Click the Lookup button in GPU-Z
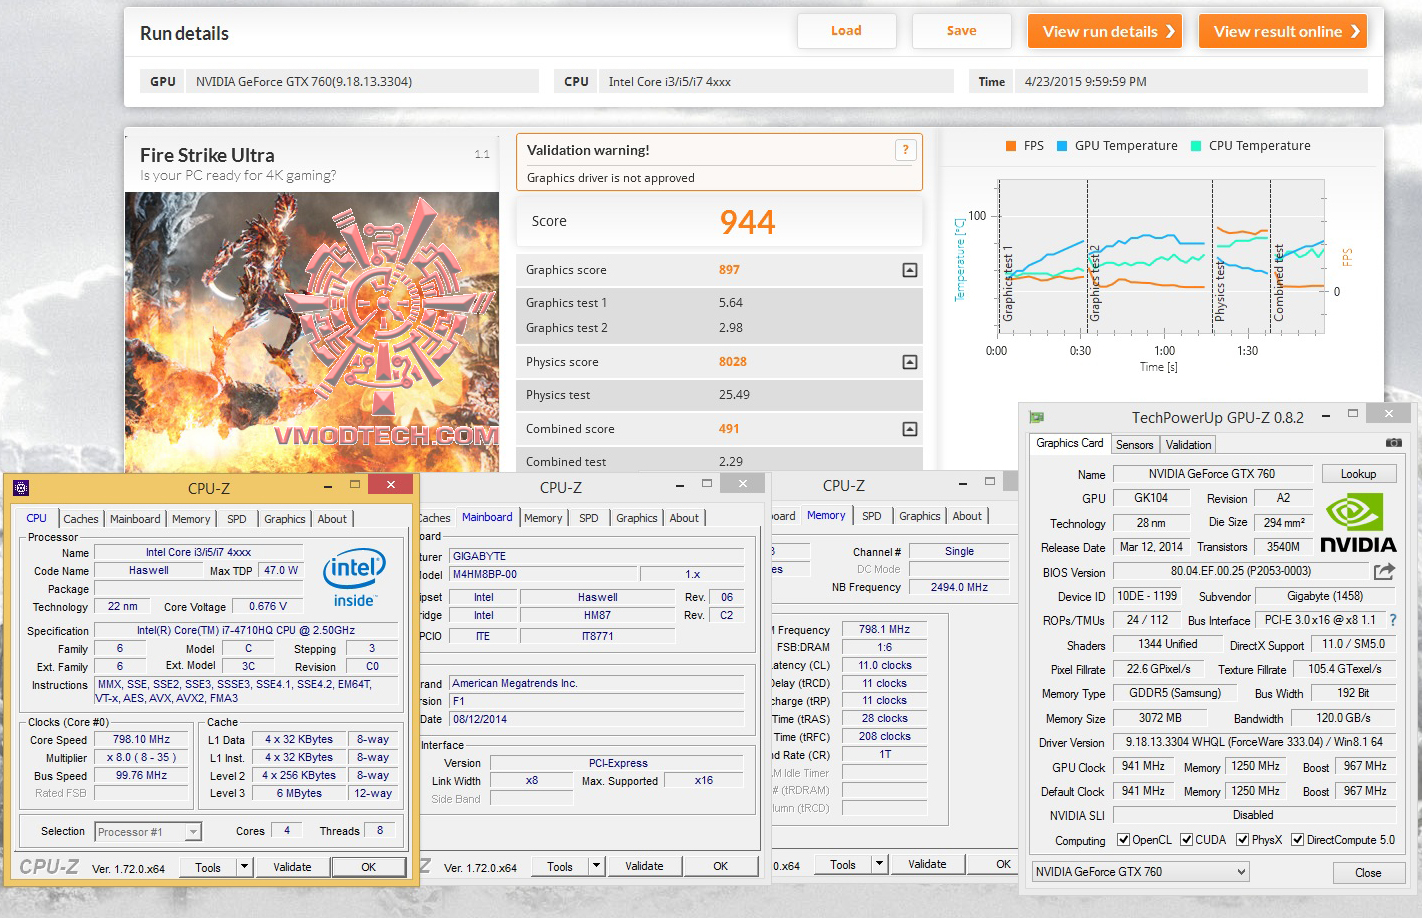This screenshot has height=918, width=1422. [x=1358, y=474]
